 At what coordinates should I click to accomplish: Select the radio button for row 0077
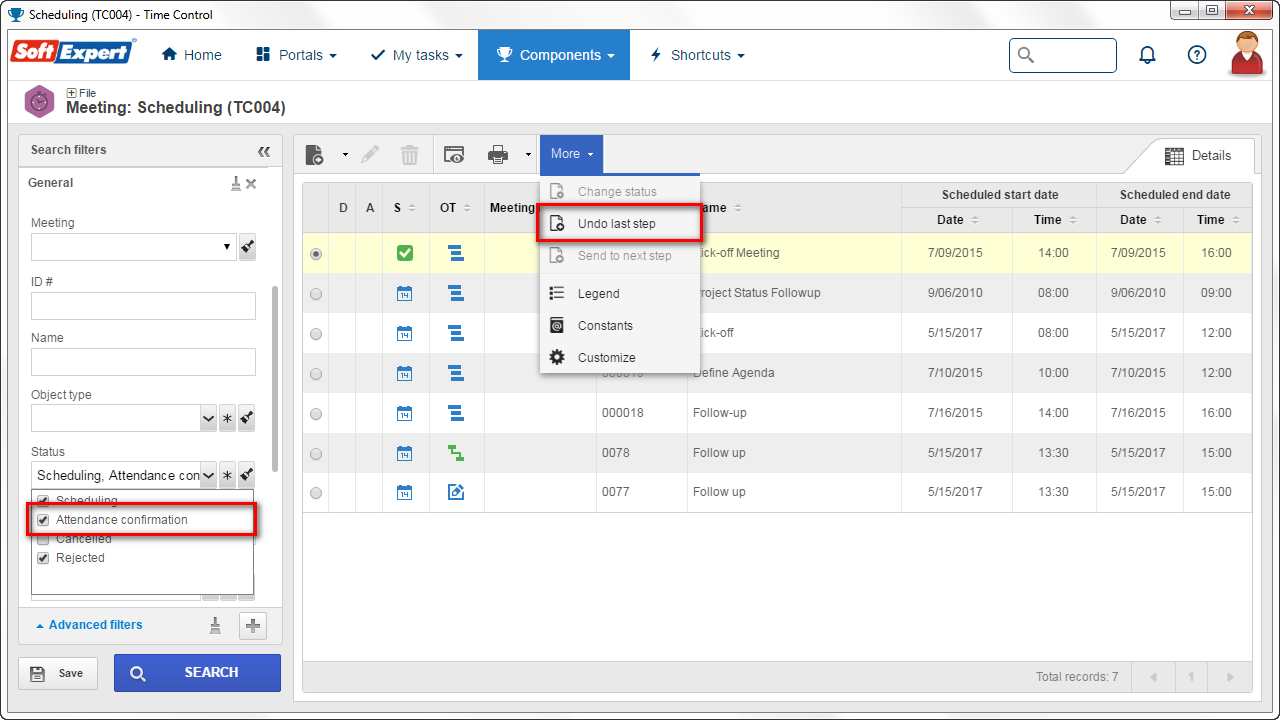pyautogui.click(x=316, y=493)
